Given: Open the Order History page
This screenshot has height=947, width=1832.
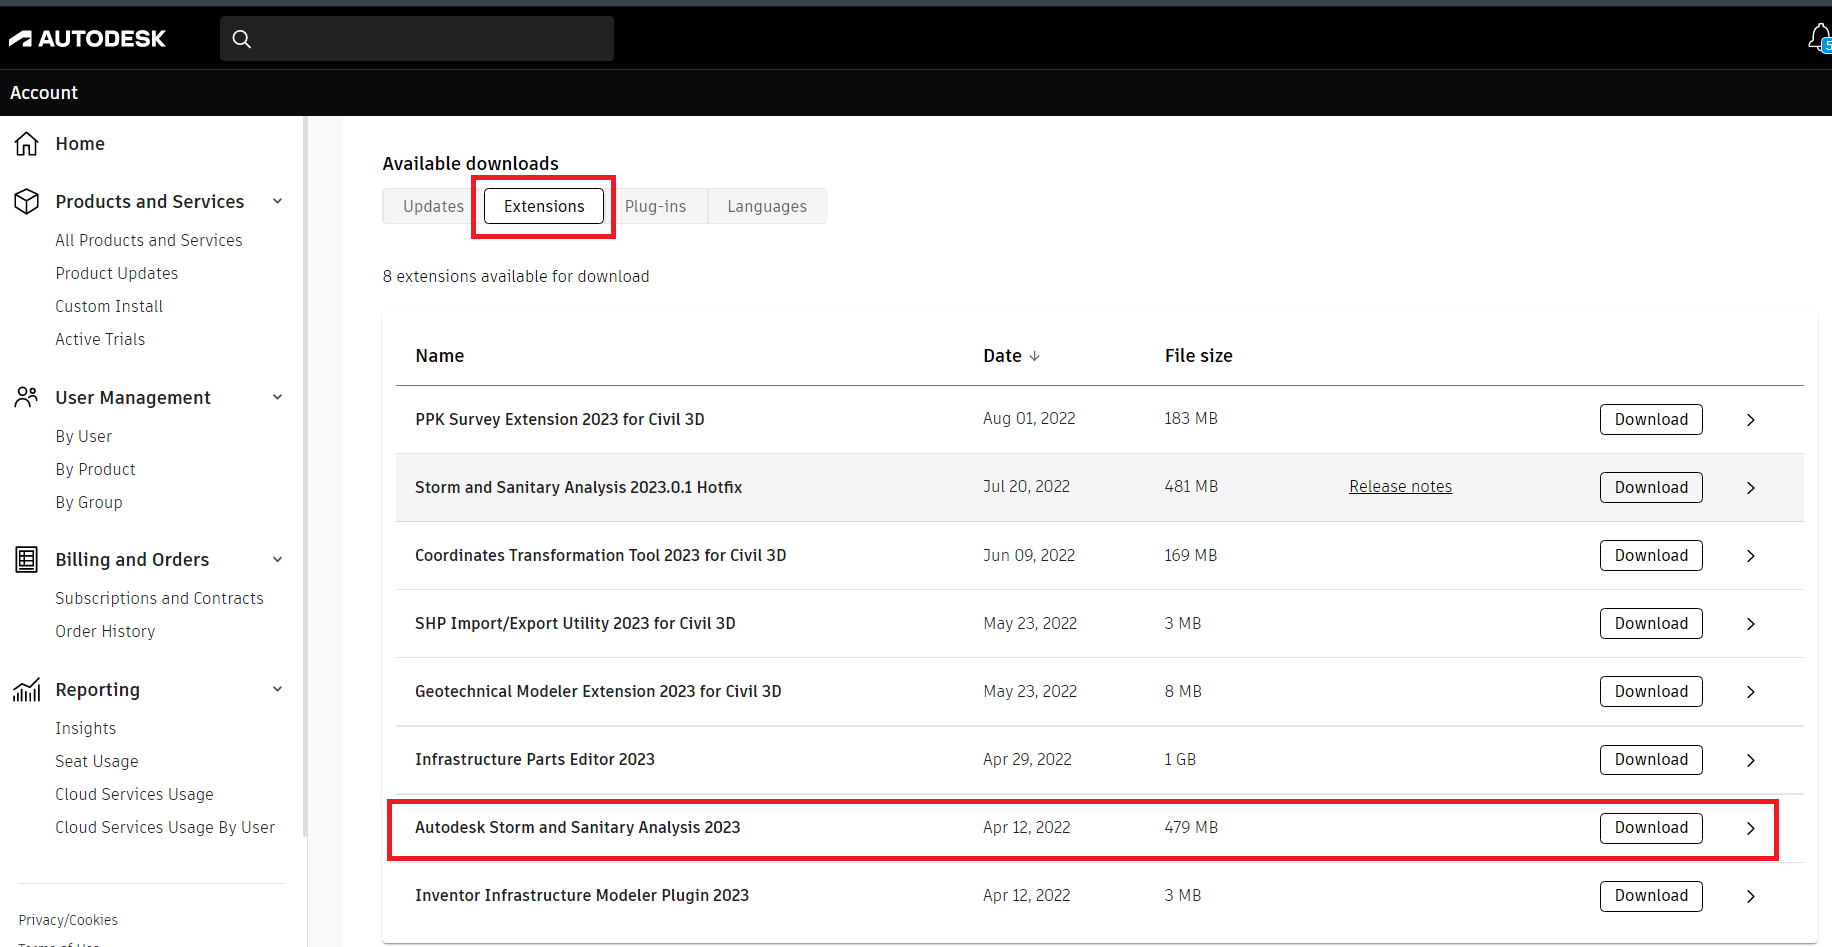Looking at the screenshot, I should click(x=105, y=631).
